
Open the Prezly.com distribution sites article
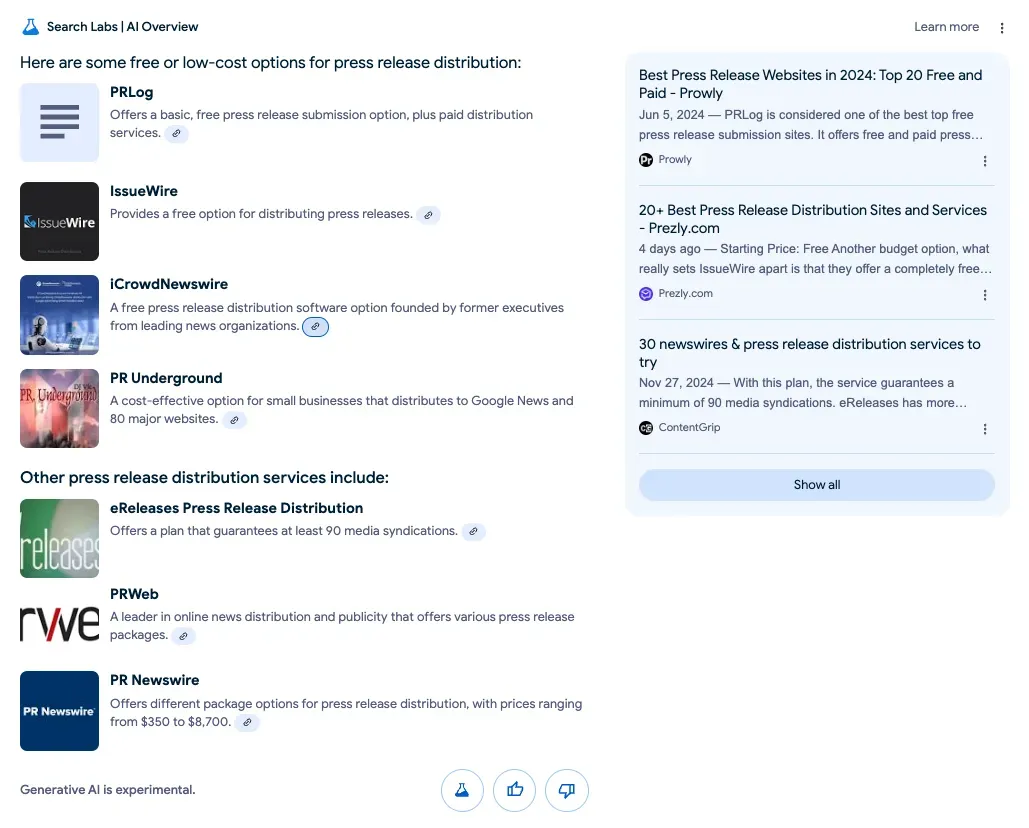tap(813, 220)
